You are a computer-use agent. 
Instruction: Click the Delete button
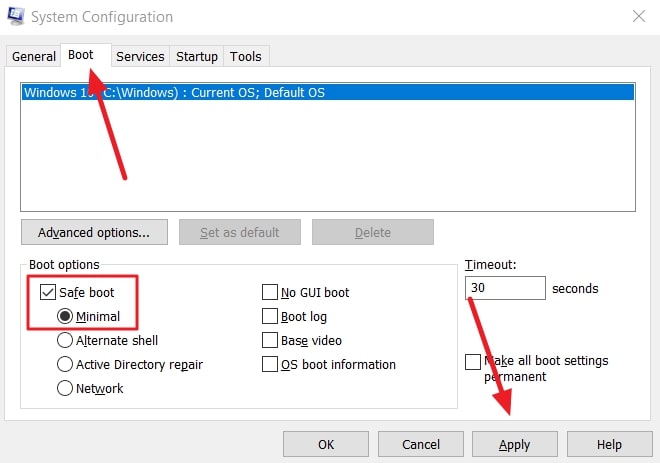tap(373, 232)
